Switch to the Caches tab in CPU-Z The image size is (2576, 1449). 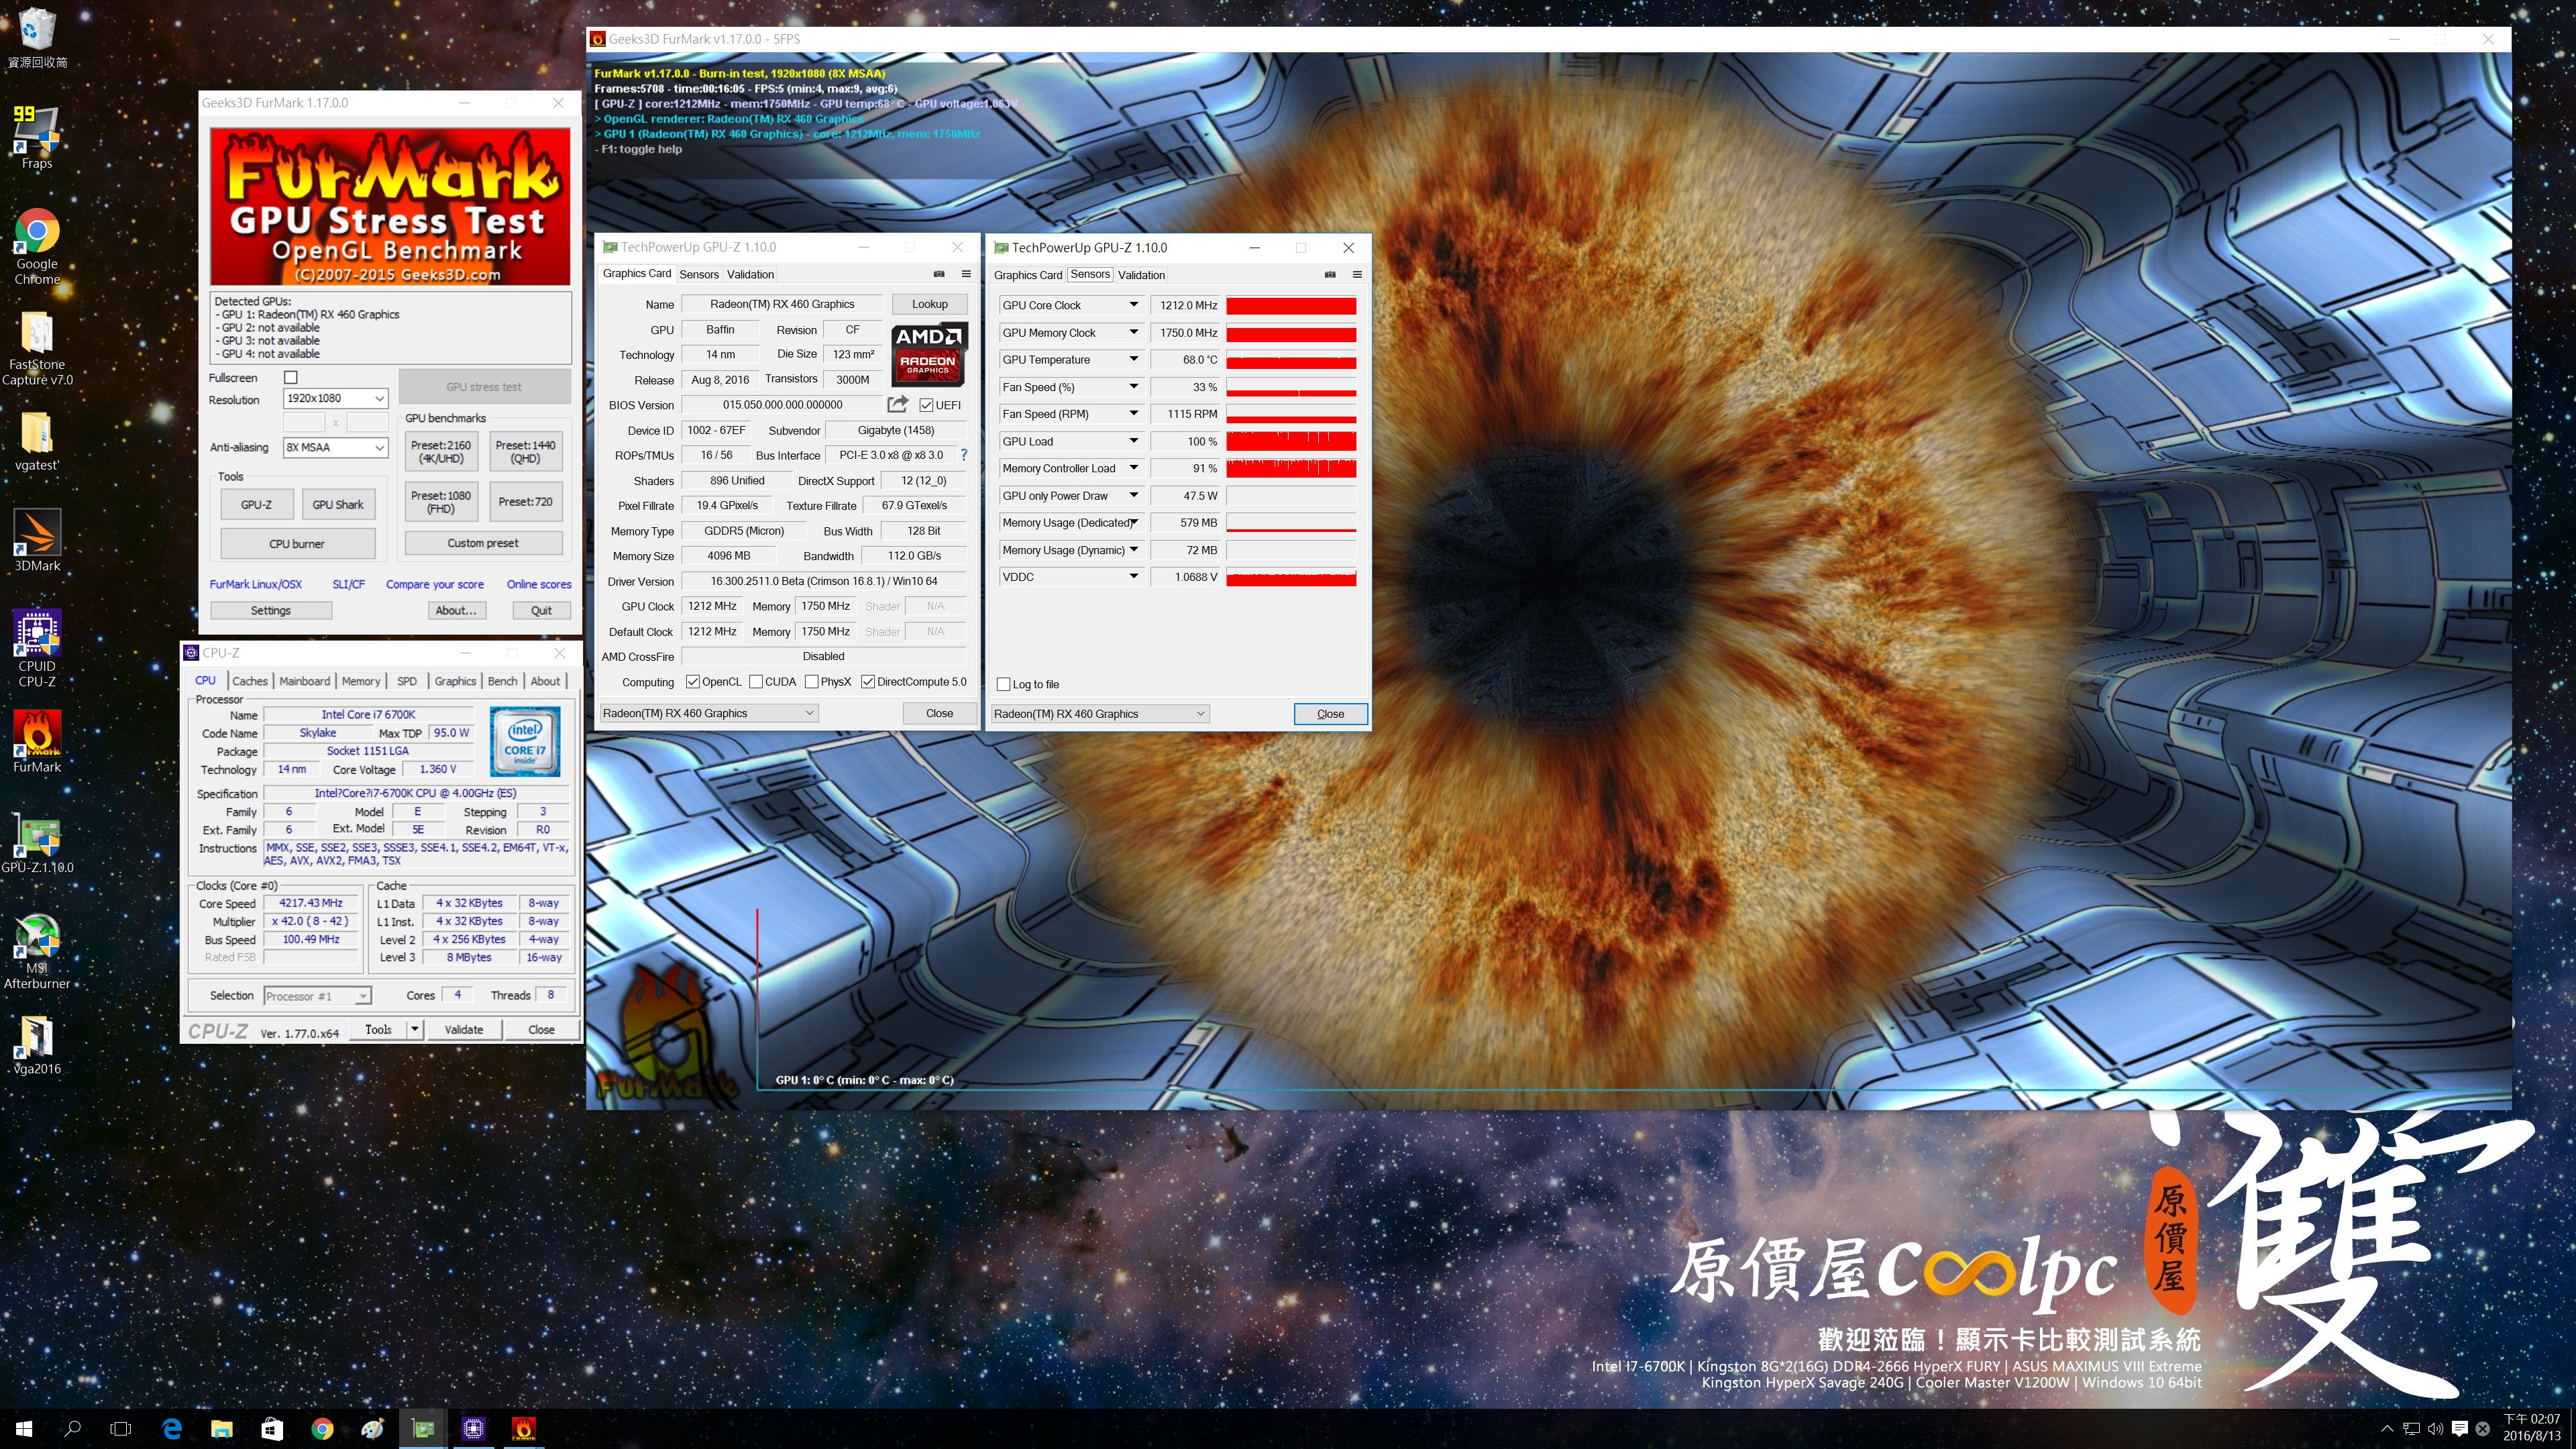250,681
